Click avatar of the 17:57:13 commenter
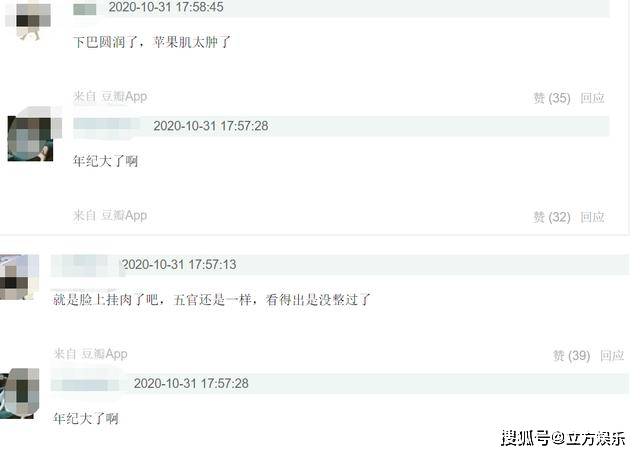This screenshot has height=455, width=640. tap(19, 277)
